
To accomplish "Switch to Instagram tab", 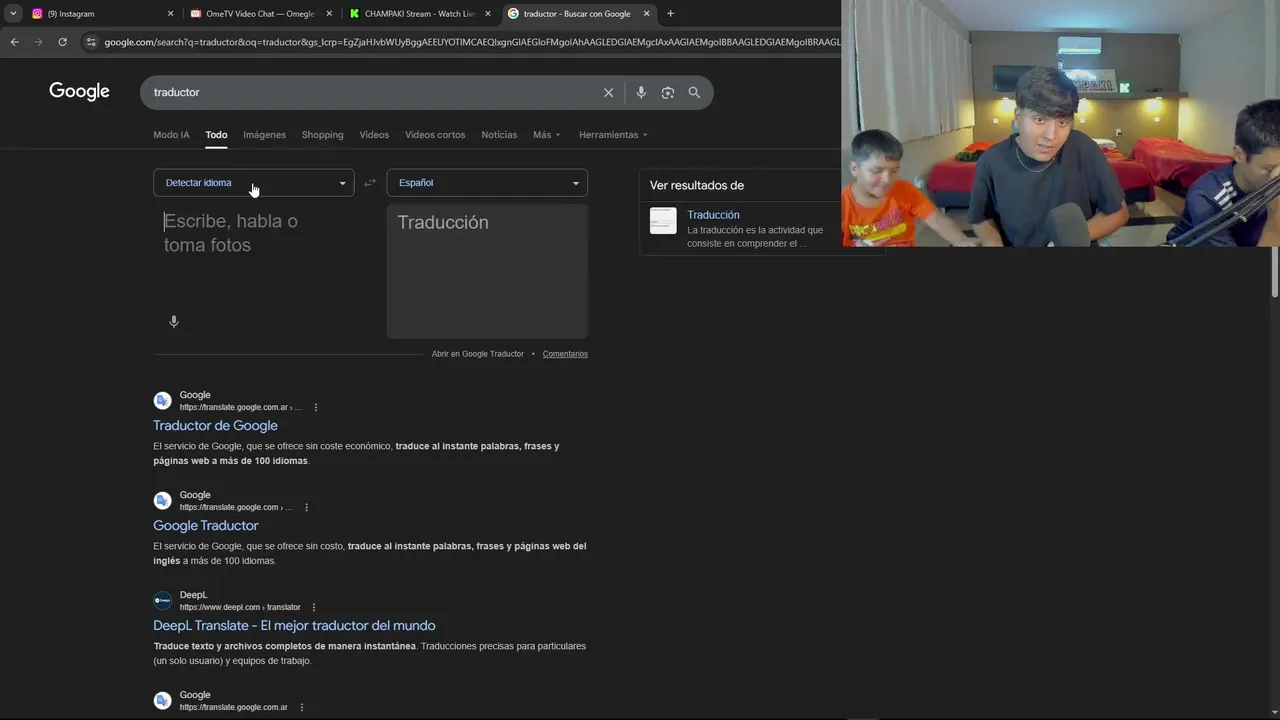I will click(x=100, y=14).
